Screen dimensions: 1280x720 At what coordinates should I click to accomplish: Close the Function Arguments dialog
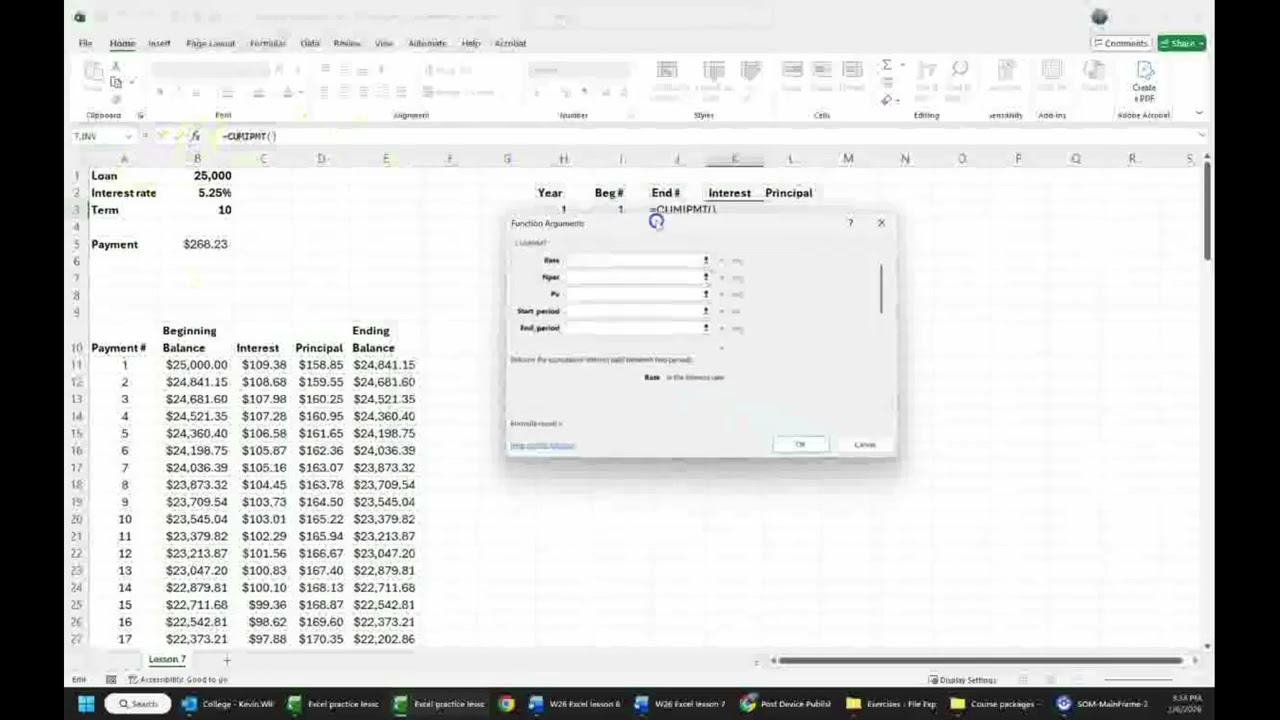(881, 223)
